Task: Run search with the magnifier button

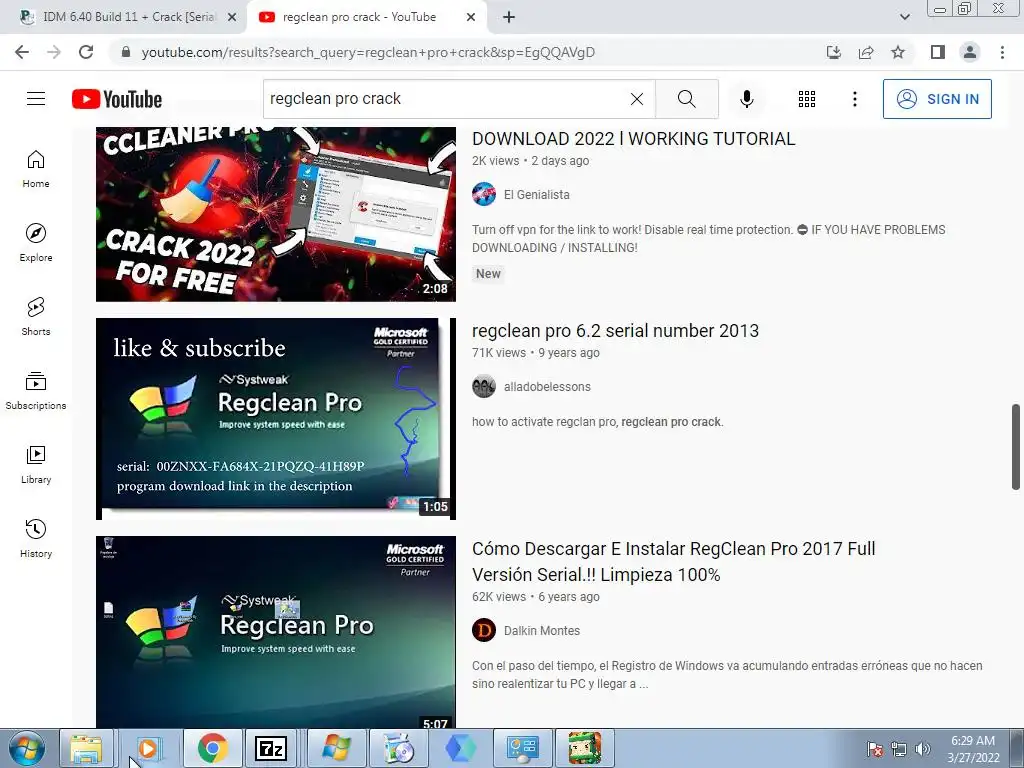Action: 686,99
